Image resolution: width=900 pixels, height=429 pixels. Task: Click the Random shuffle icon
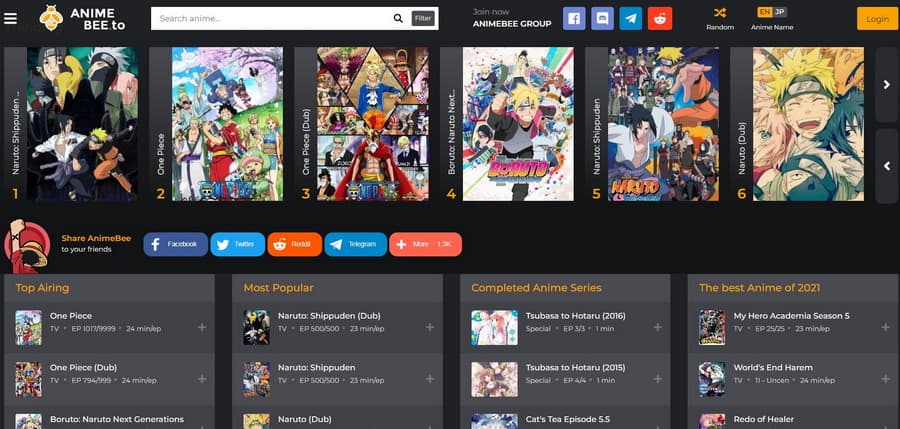coord(720,13)
